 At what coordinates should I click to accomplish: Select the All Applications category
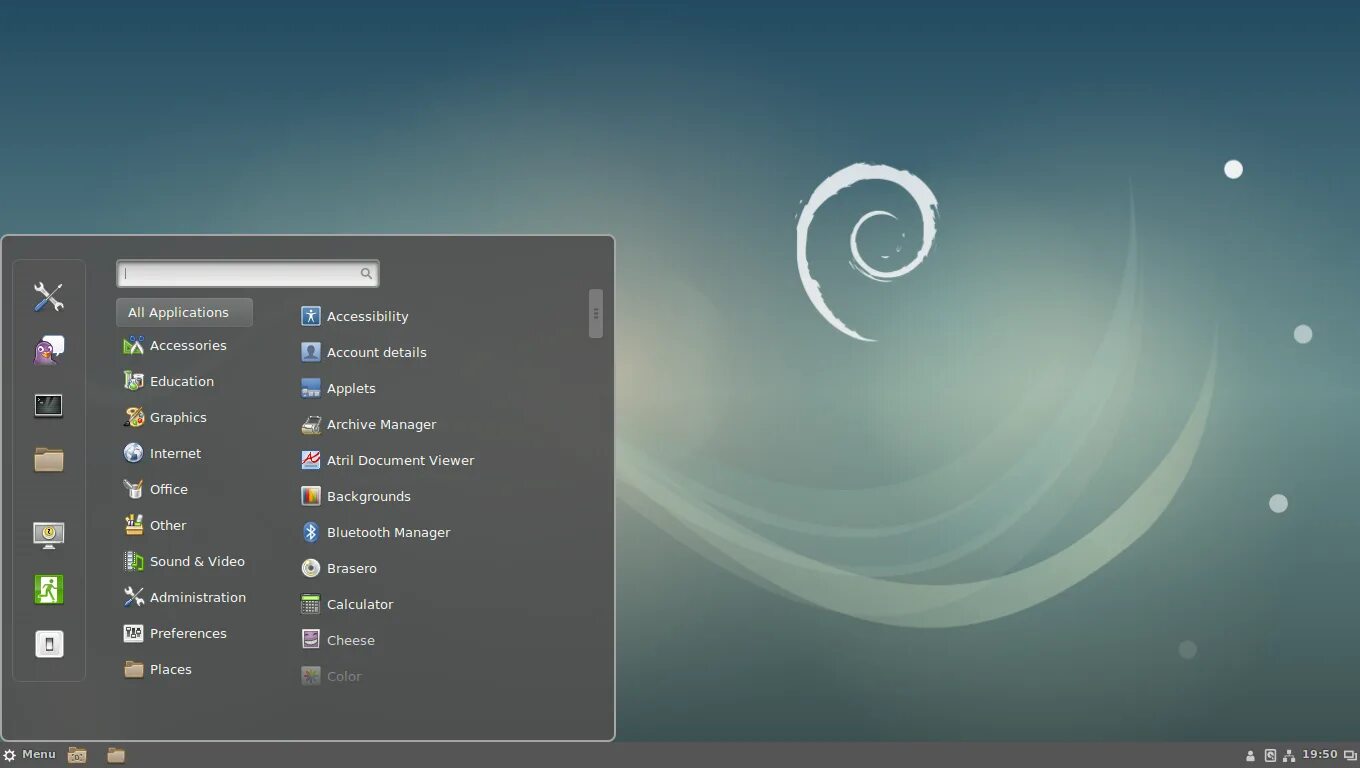pos(184,312)
